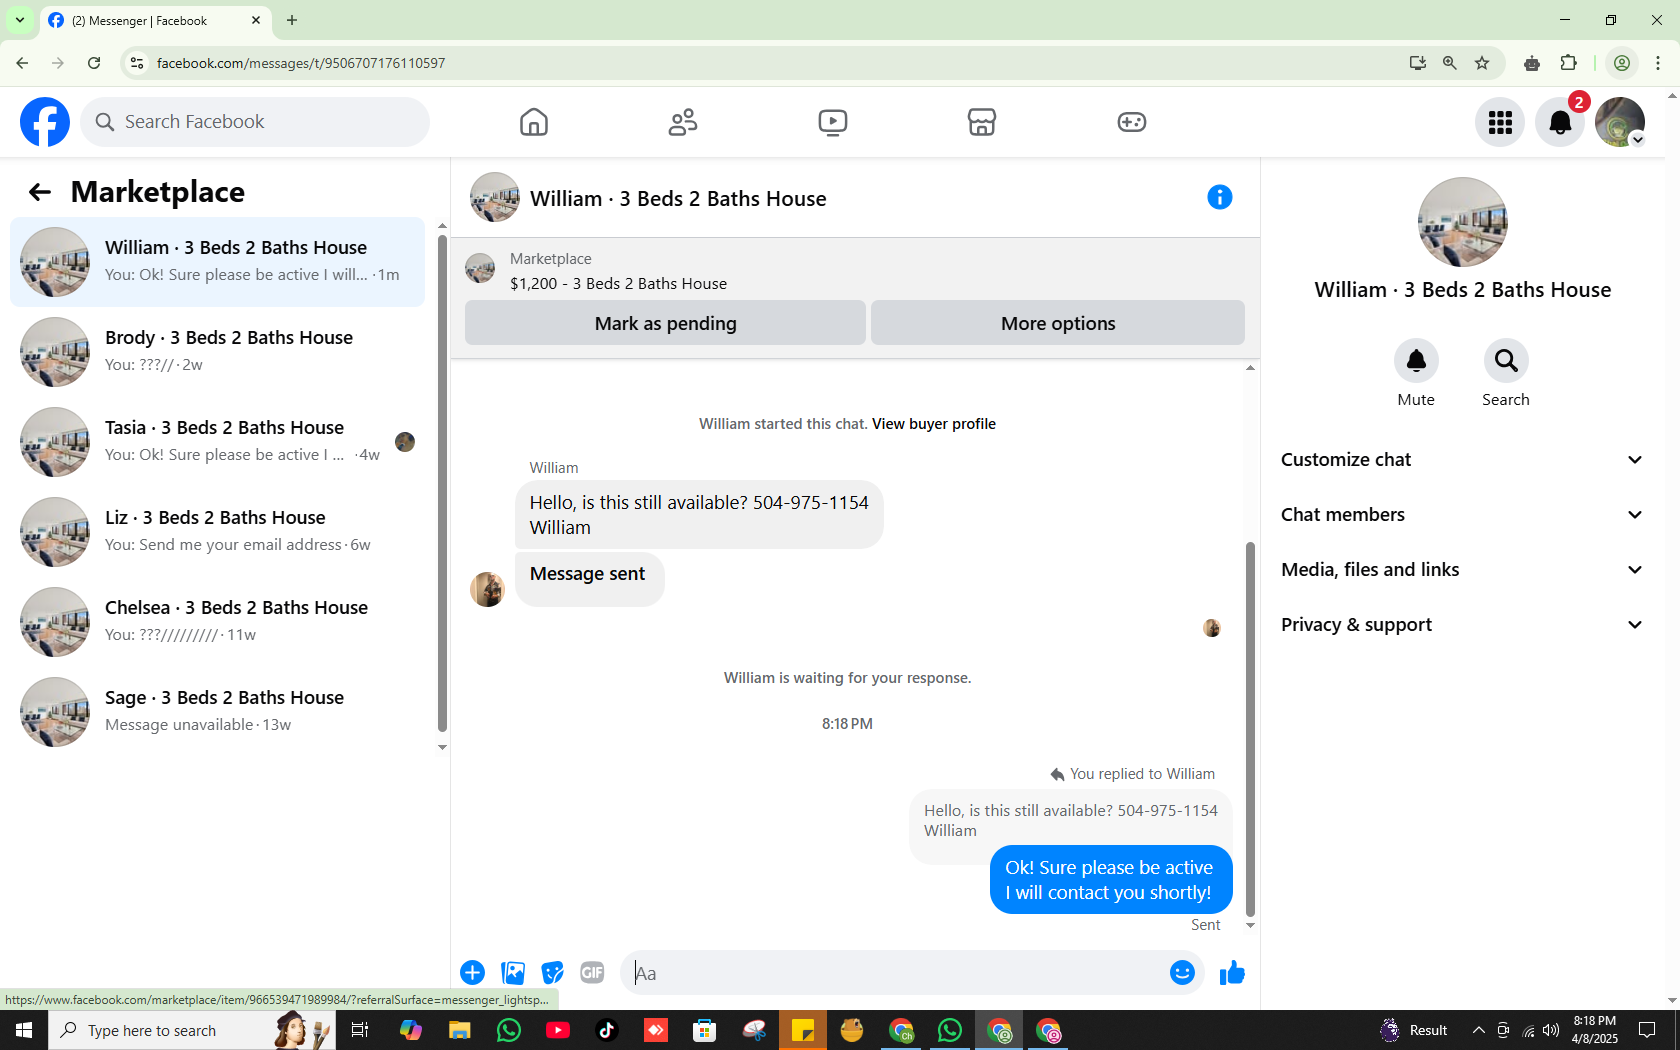This screenshot has width=1680, height=1050.
Task: Open TikTok from the taskbar
Action: [607, 1030]
